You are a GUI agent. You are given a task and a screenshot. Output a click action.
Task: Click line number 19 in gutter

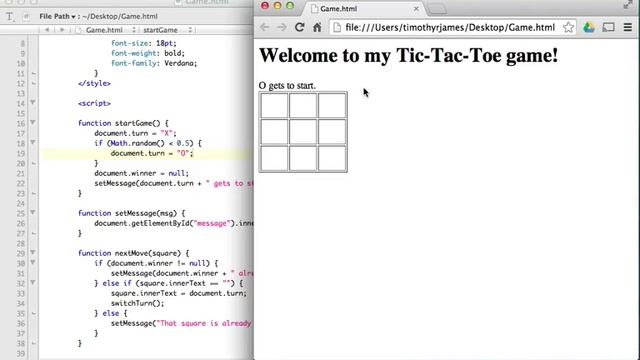pos(21,153)
